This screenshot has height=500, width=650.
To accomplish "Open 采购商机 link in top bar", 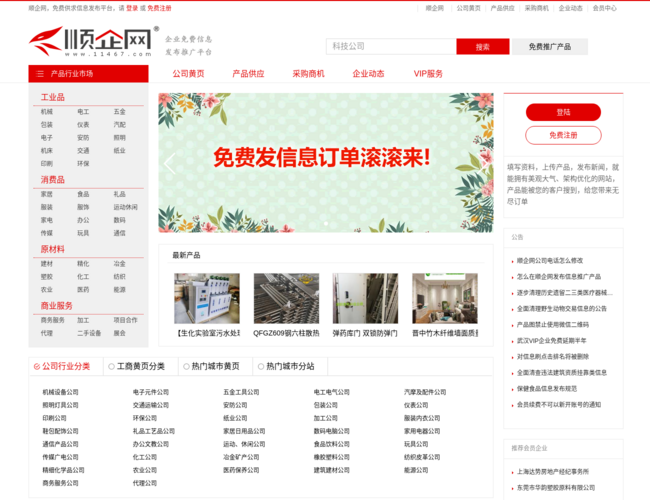I will coord(536,8).
